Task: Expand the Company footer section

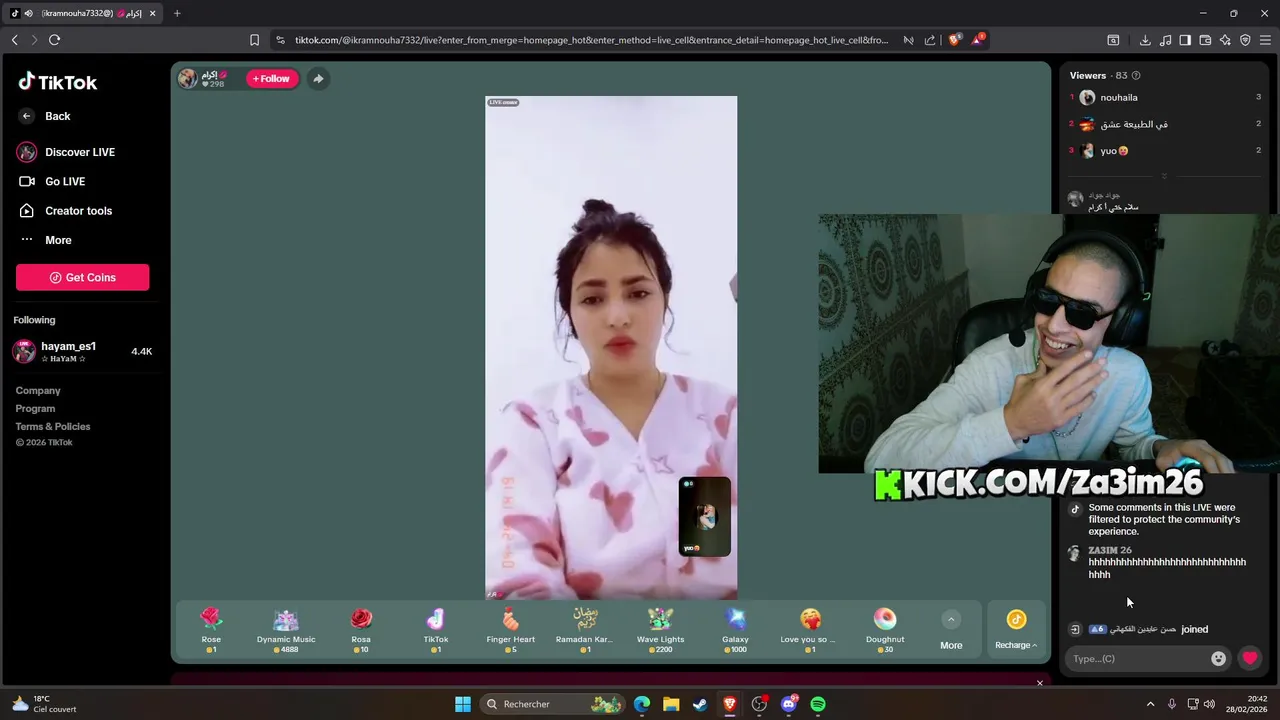Action: (38, 391)
